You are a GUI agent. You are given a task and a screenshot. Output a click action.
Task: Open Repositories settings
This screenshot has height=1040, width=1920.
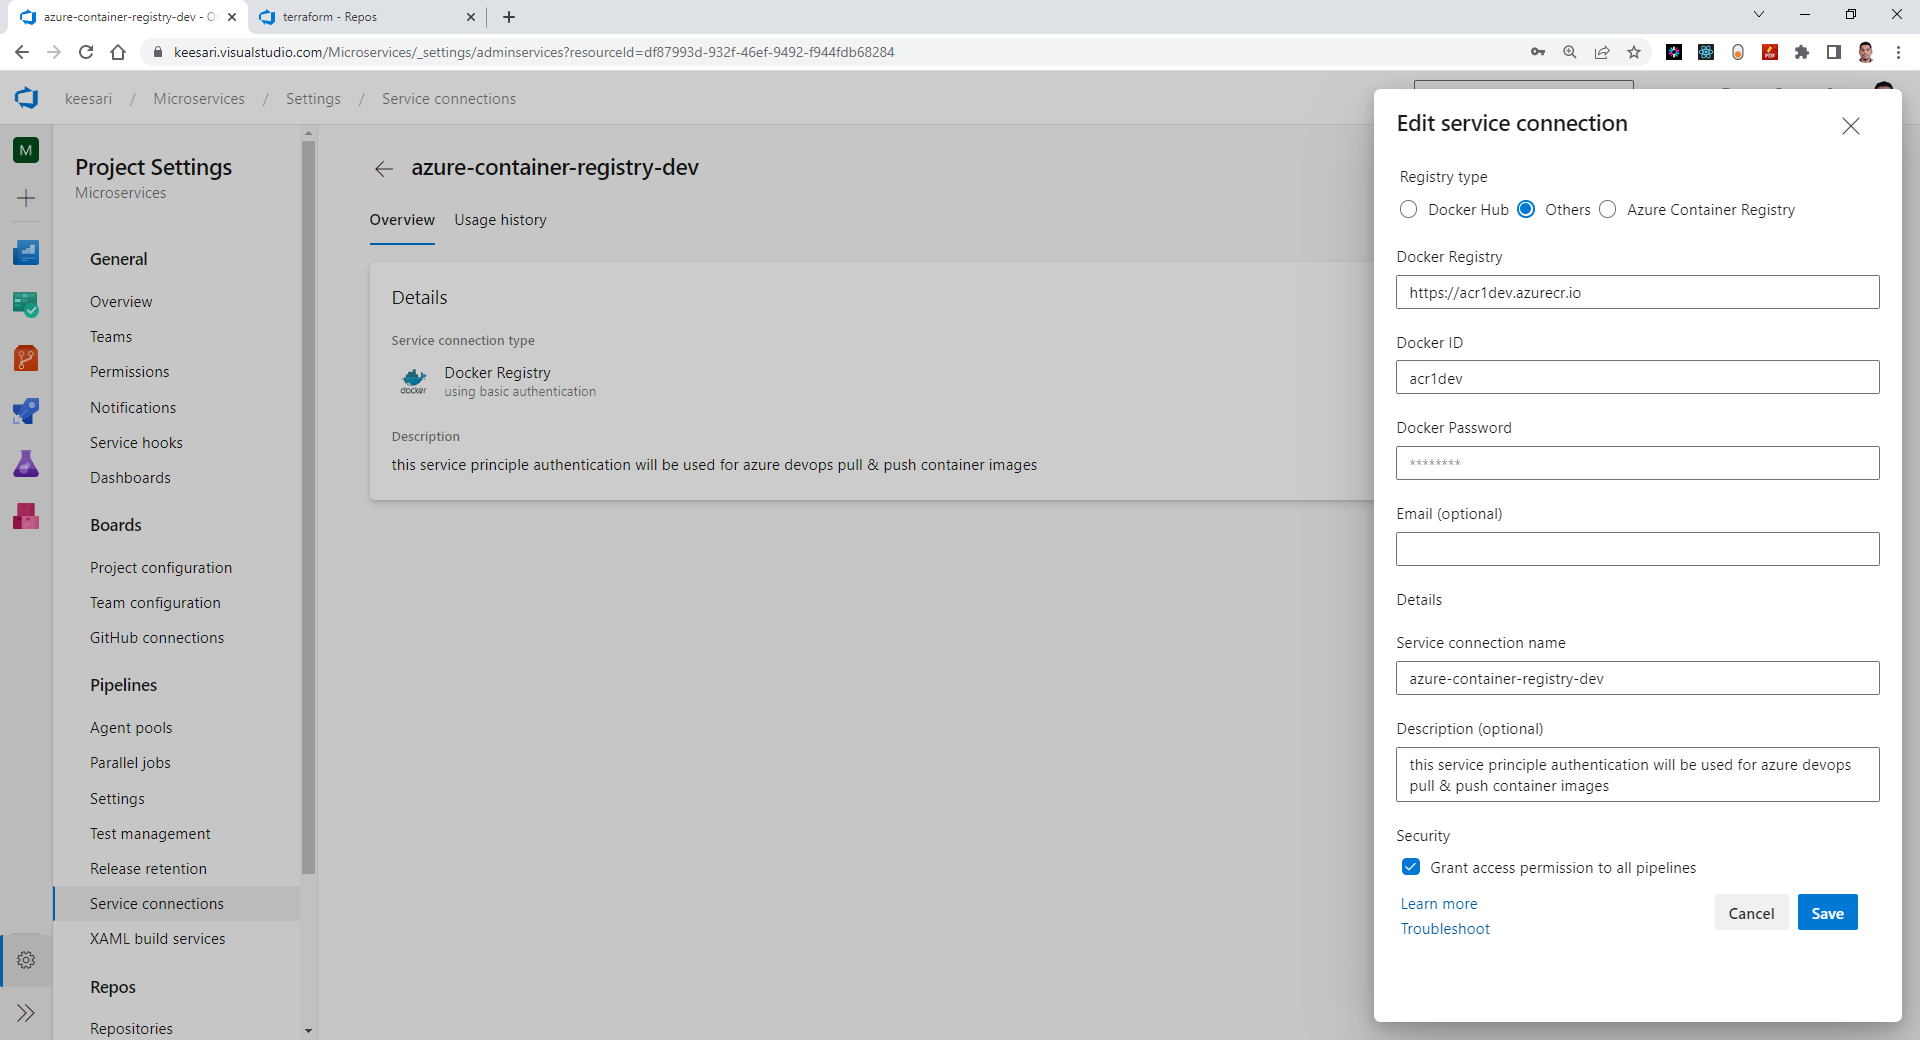(x=131, y=1029)
